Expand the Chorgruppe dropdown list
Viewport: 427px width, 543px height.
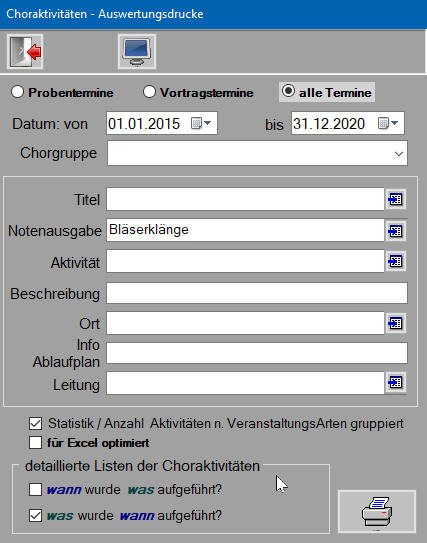pos(399,153)
